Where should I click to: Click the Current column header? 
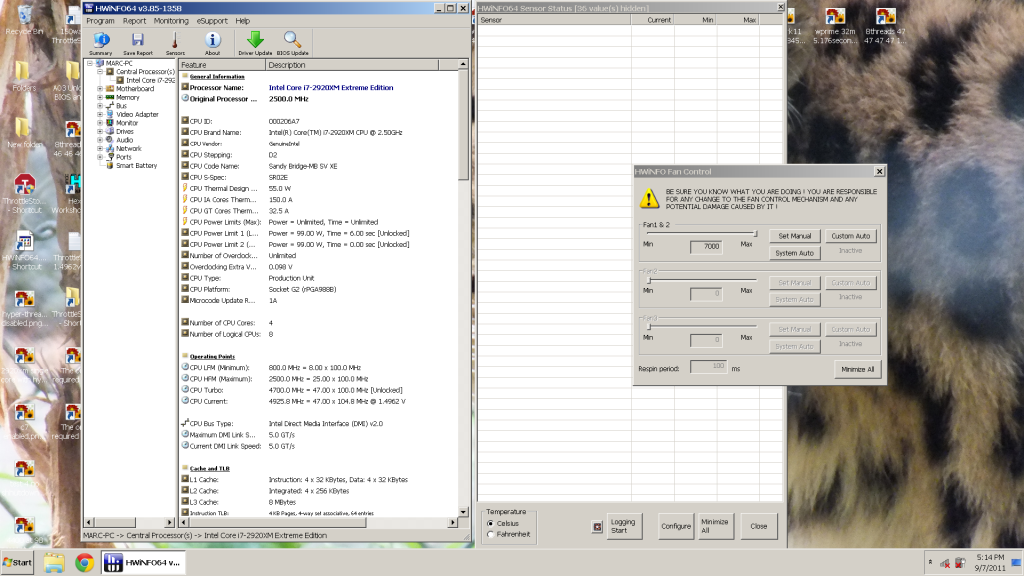652,20
